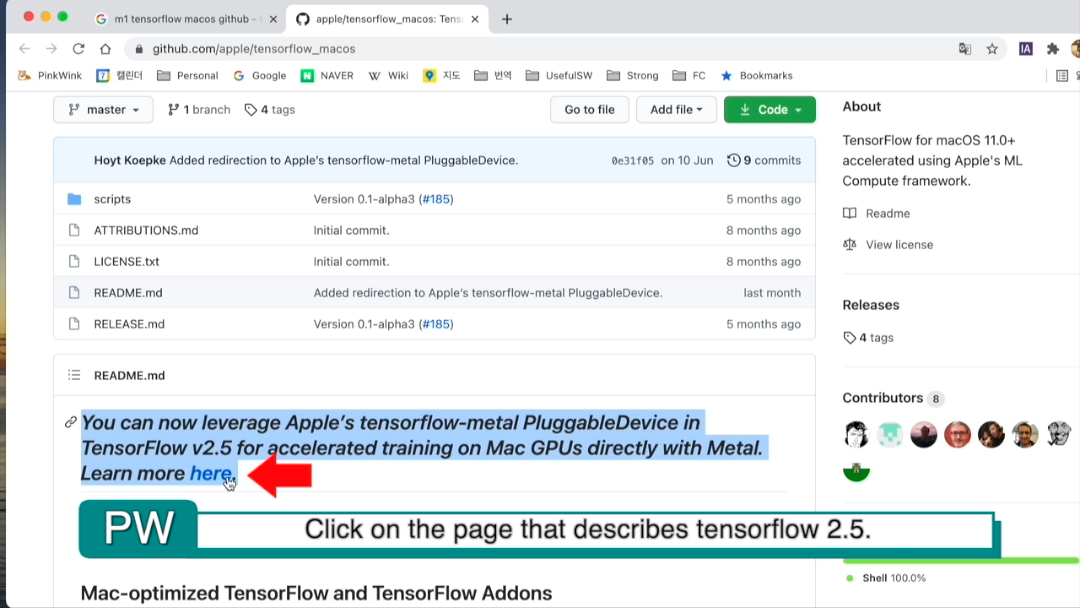
Task: Open the NAVER bookmark
Action: click(x=327, y=76)
